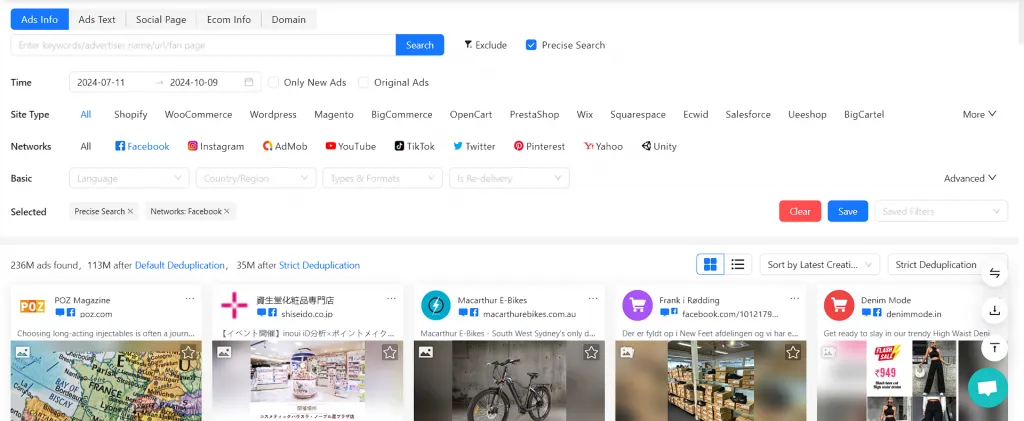Click the calendar icon in date range
Viewport: 1024px width, 421px height.
click(x=248, y=82)
